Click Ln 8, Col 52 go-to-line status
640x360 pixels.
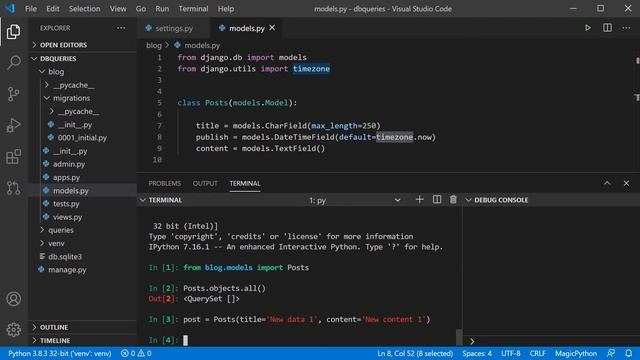coord(415,353)
